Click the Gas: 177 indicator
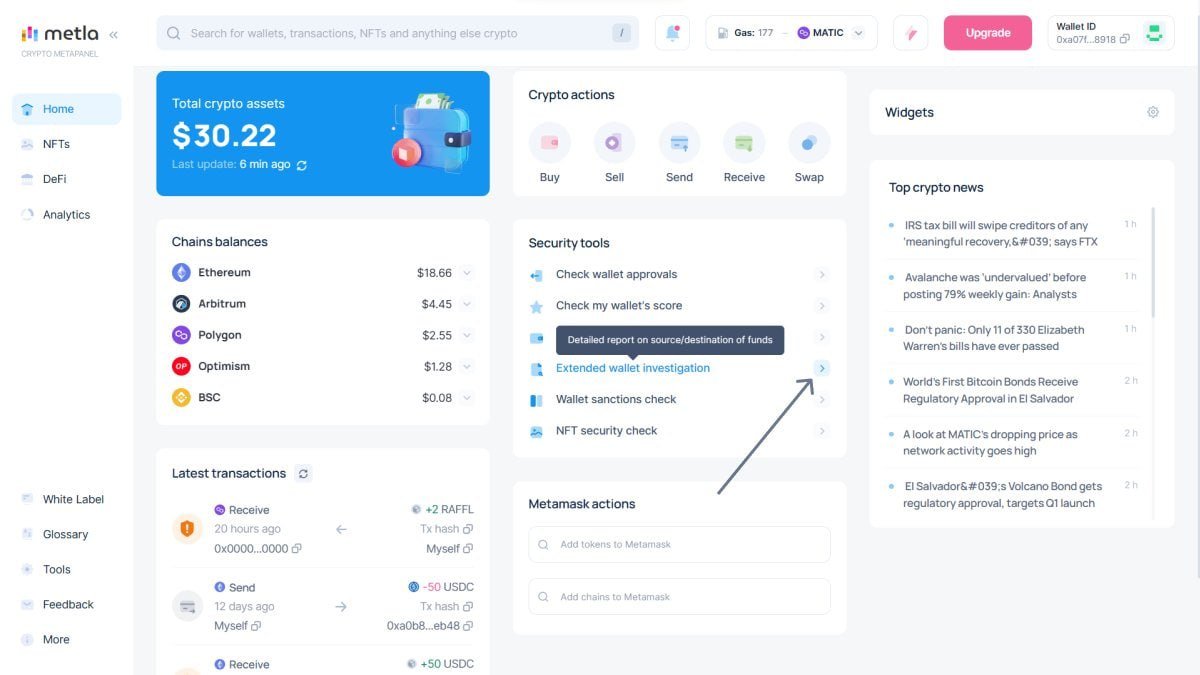The width and height of the screenshot is (1200, 675). (x=746, y=33)
